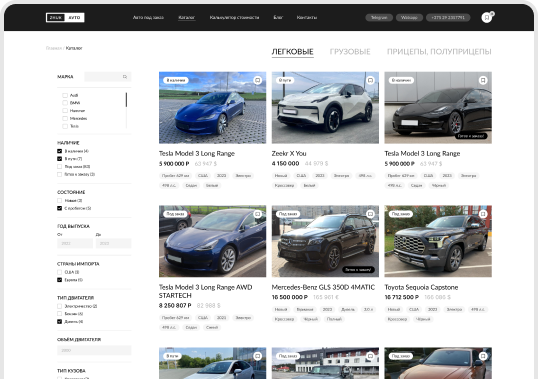Open the white Zeekr X You photo
Screen dimensions: 538x379
325,108
